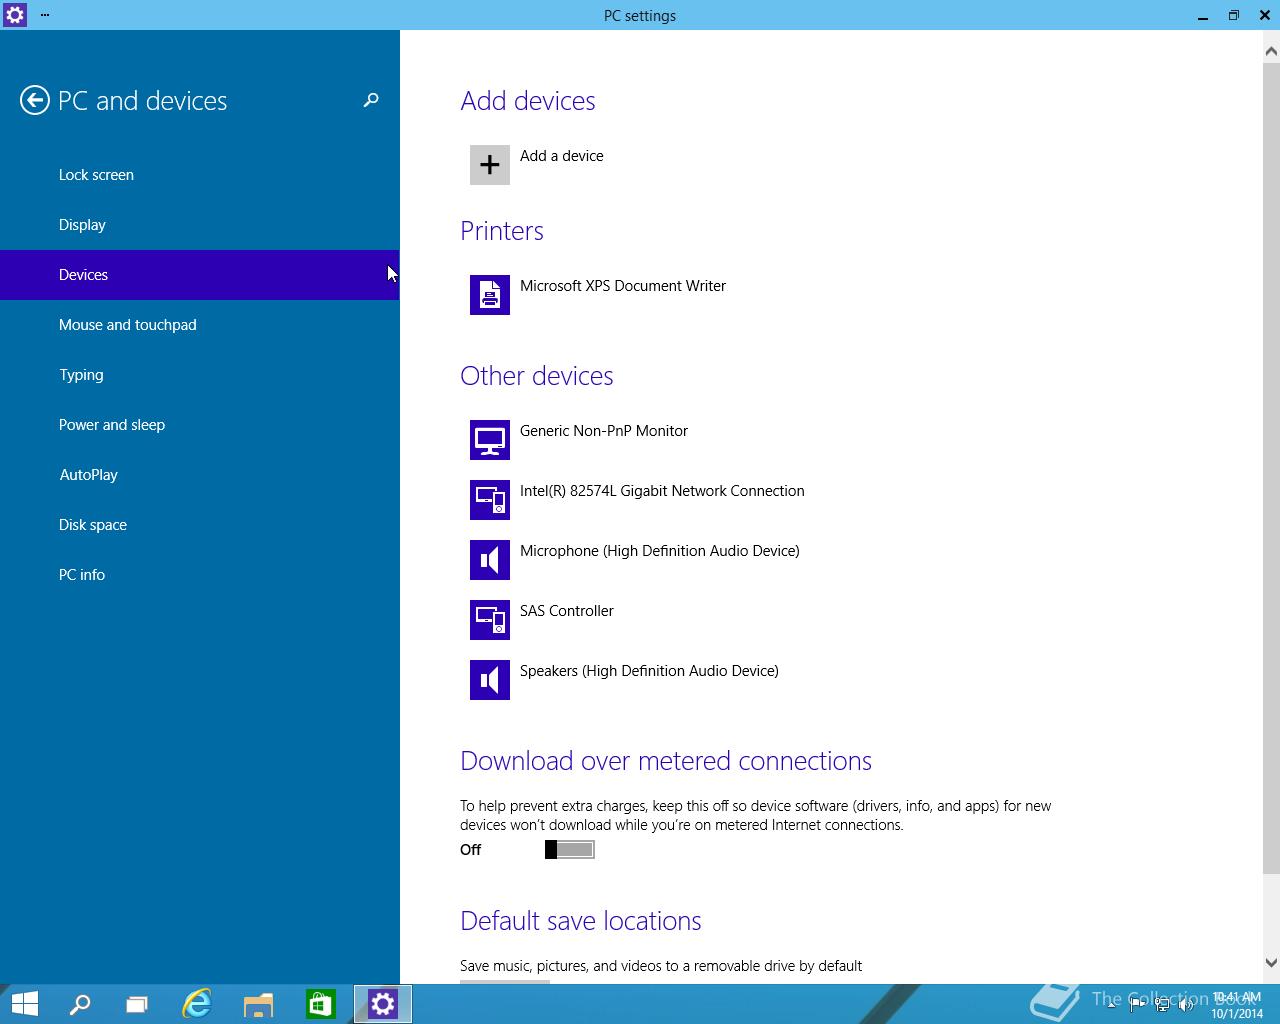Open Typing settings
Image resolution: width=1280 pixels, height=1024 pixels.
point(200,375)
